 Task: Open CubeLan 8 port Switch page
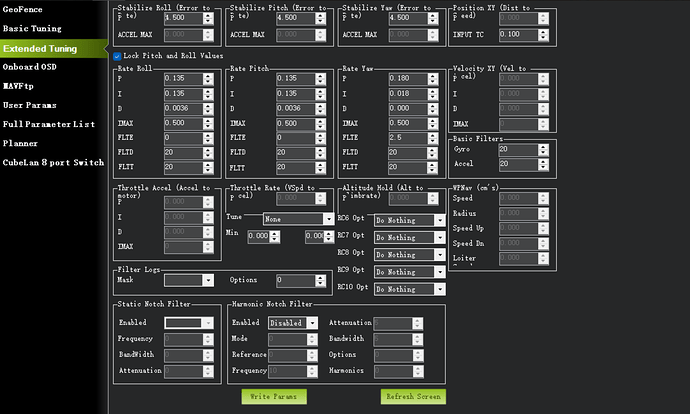click(x=53, y=162)
